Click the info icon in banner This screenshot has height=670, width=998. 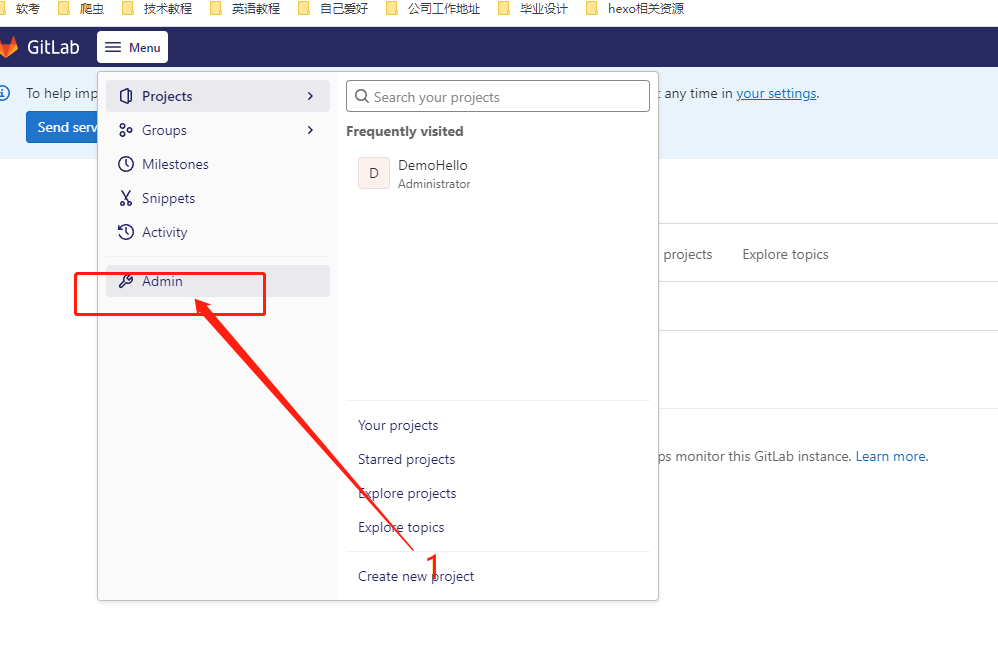pyautogui.click(x=4, y=94)
